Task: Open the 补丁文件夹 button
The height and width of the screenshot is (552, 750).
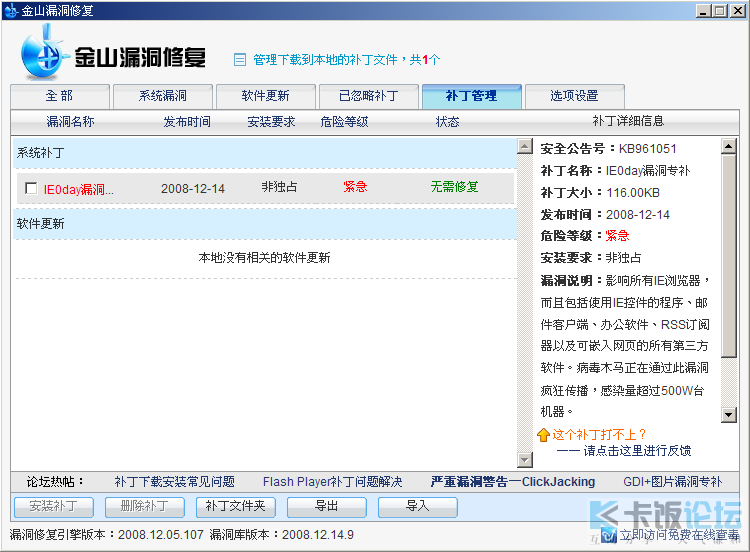Action: pyautogui.click(x=235, y=507)
